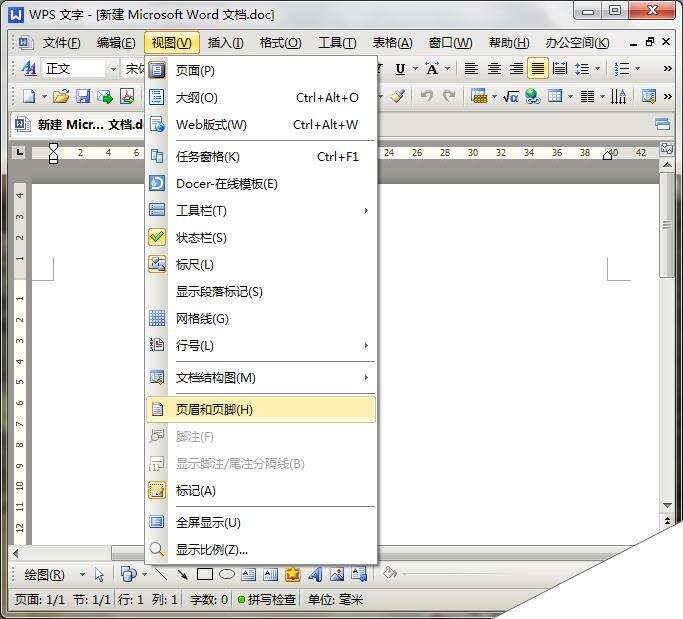Viewport: 683px width, 619px height.
Task: Open the underline style dropdown arrow
Action: 415,68
